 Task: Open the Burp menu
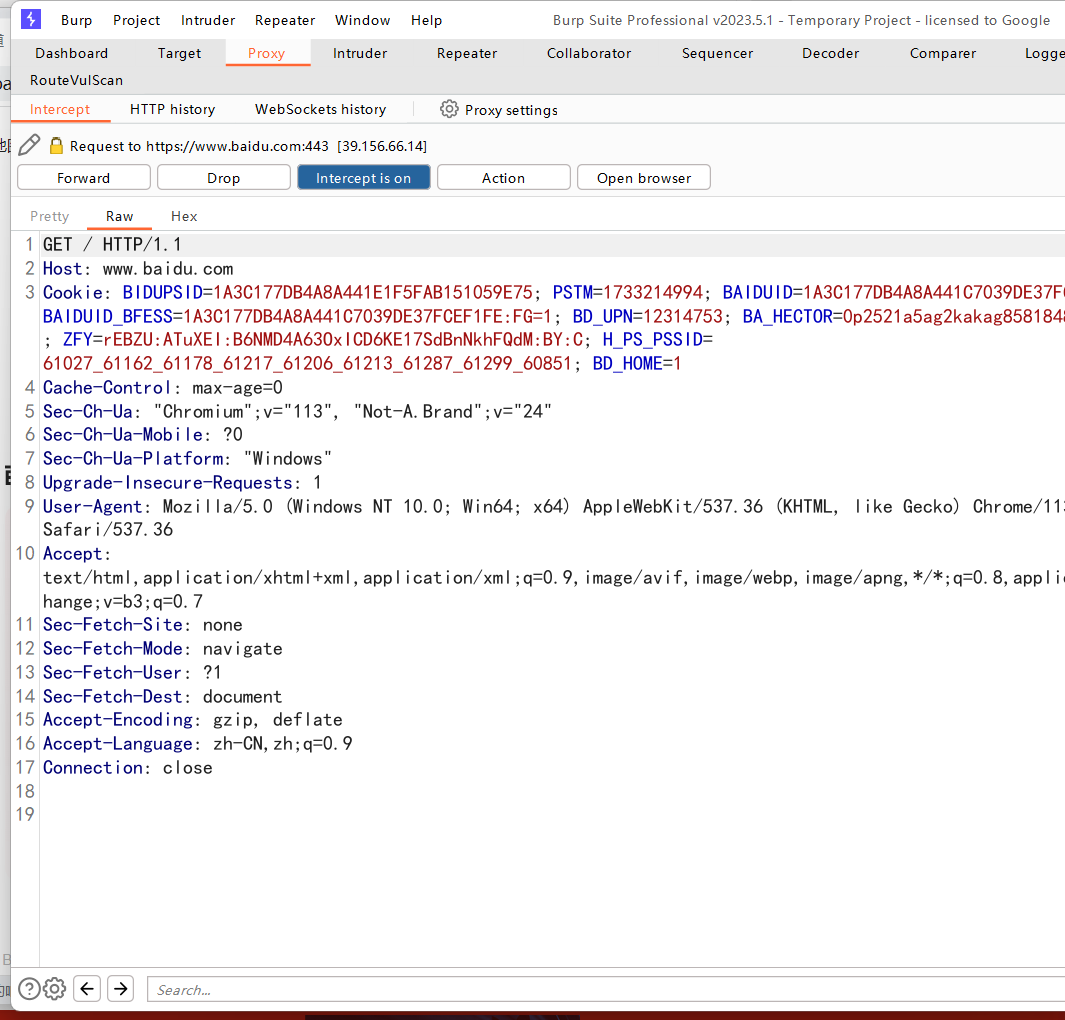click(x=76, y=20)
